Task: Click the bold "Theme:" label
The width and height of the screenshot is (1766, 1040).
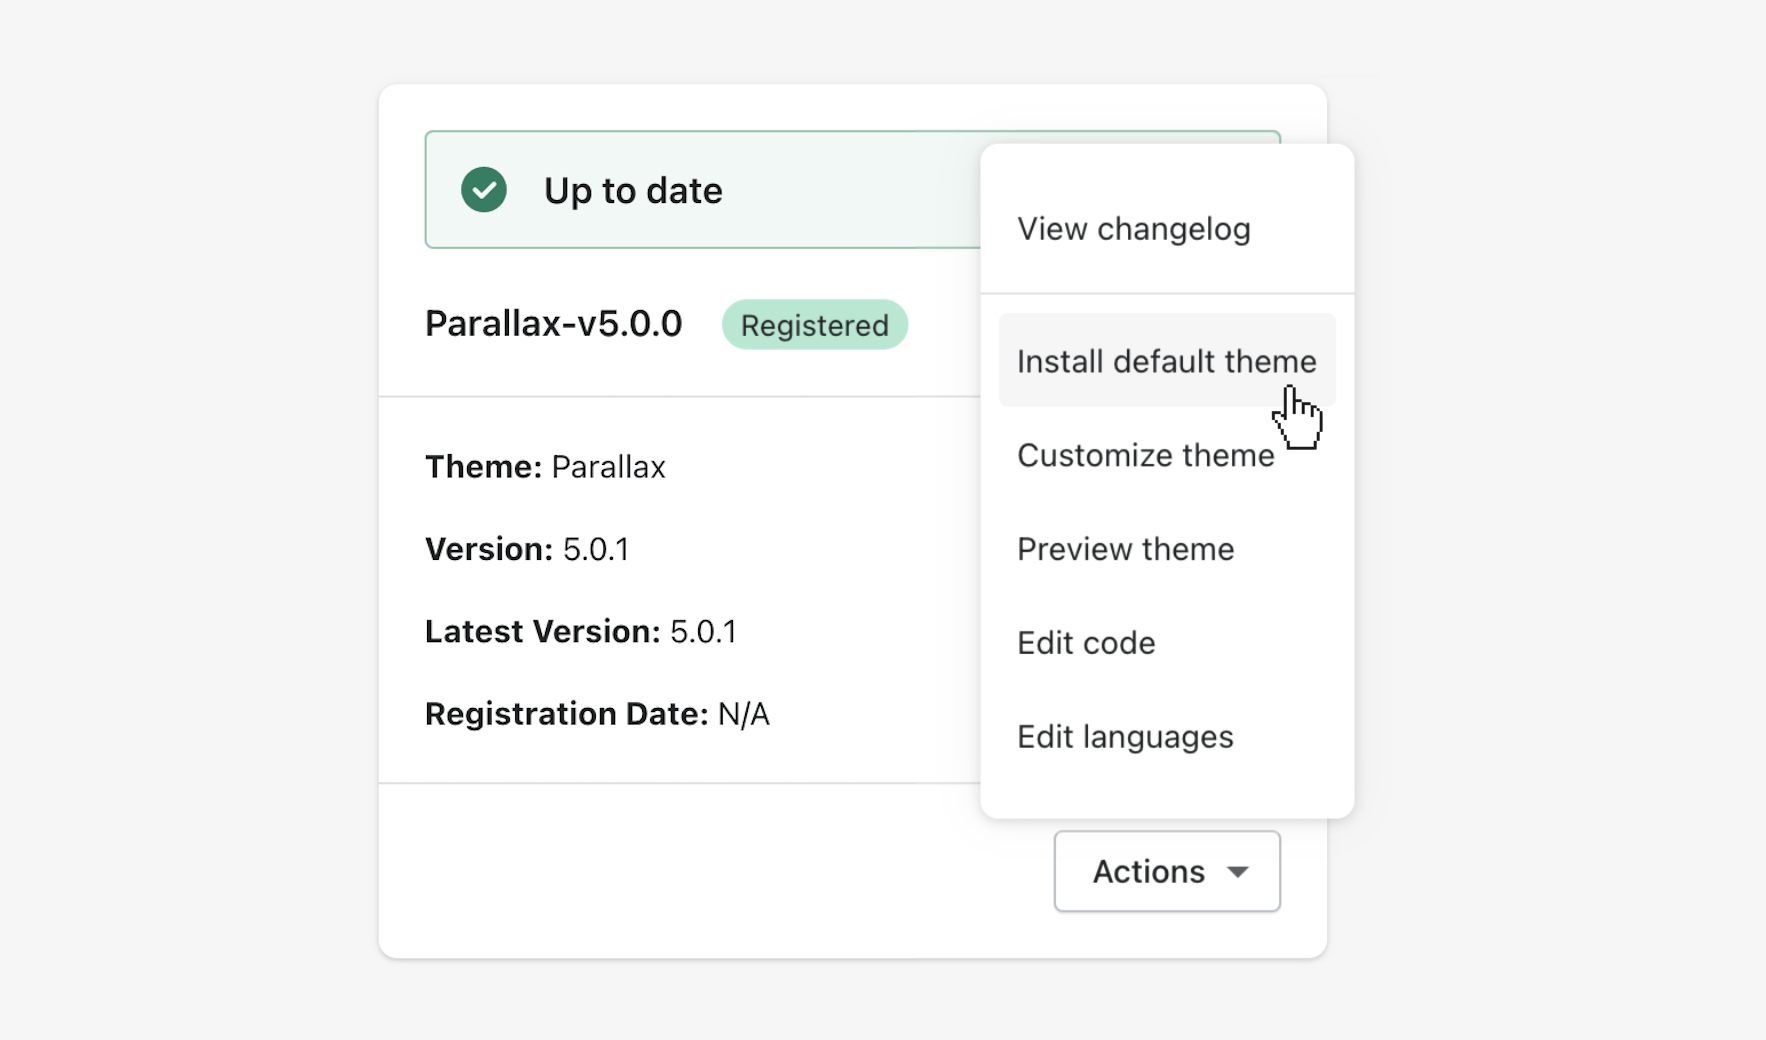Action: pyautogui.click(x=483, y=467)
